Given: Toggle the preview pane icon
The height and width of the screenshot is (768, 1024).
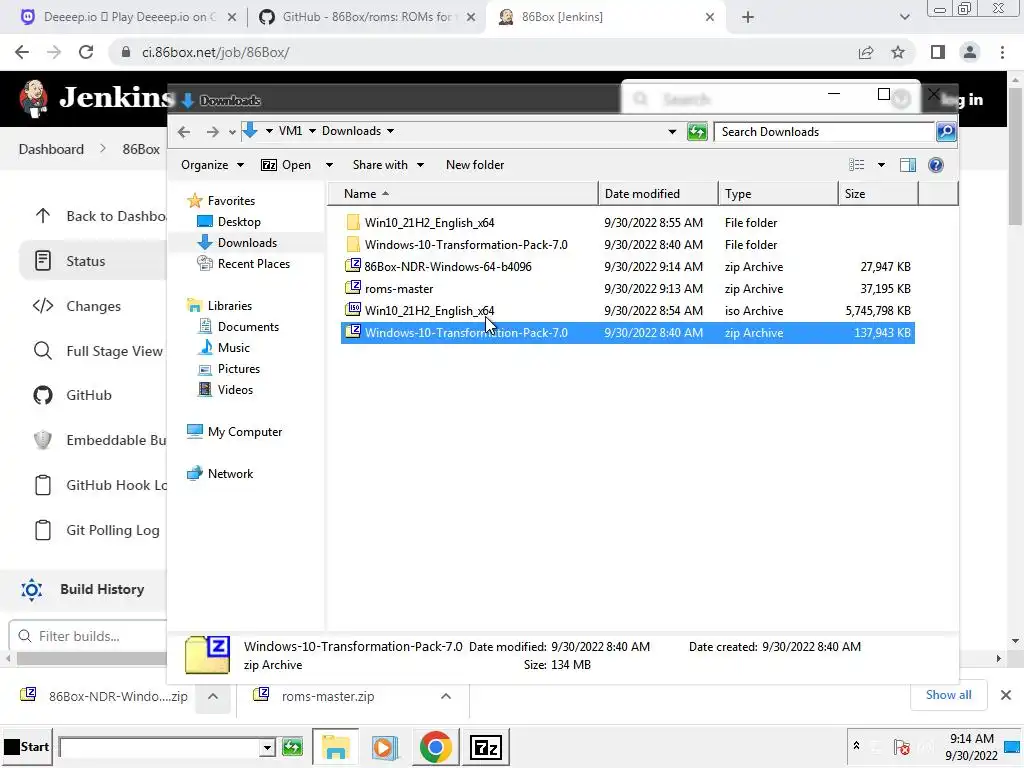Looking at the screenshot, I should tap(908, 165).
